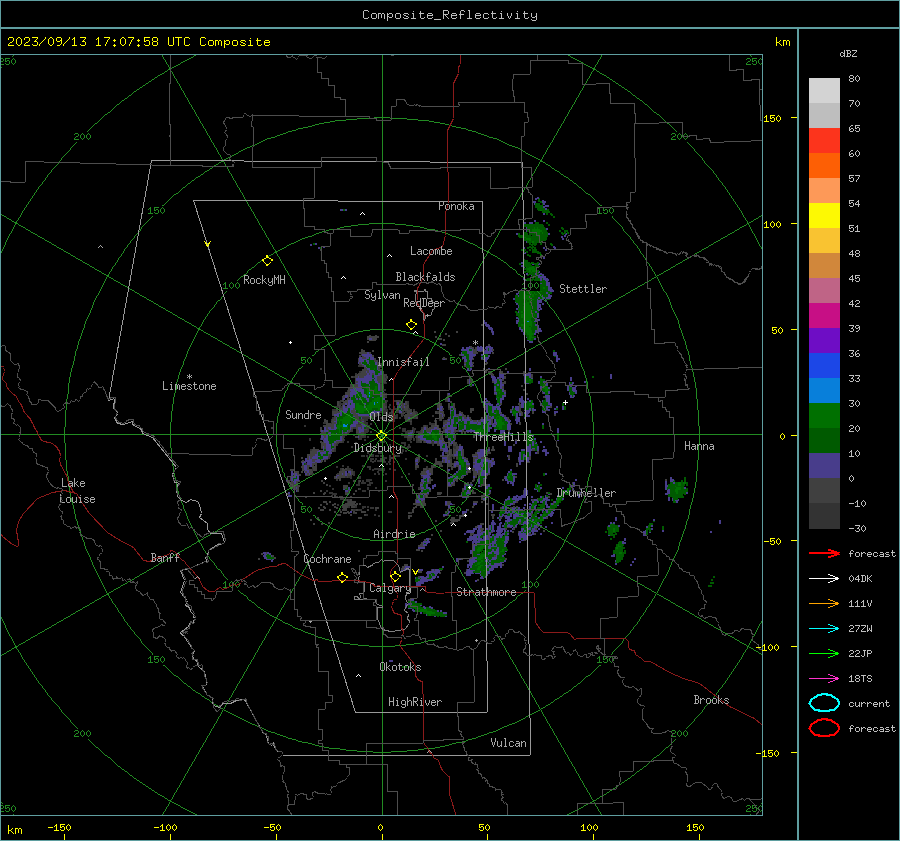Click the RockyMH label

tap(264, 280)
